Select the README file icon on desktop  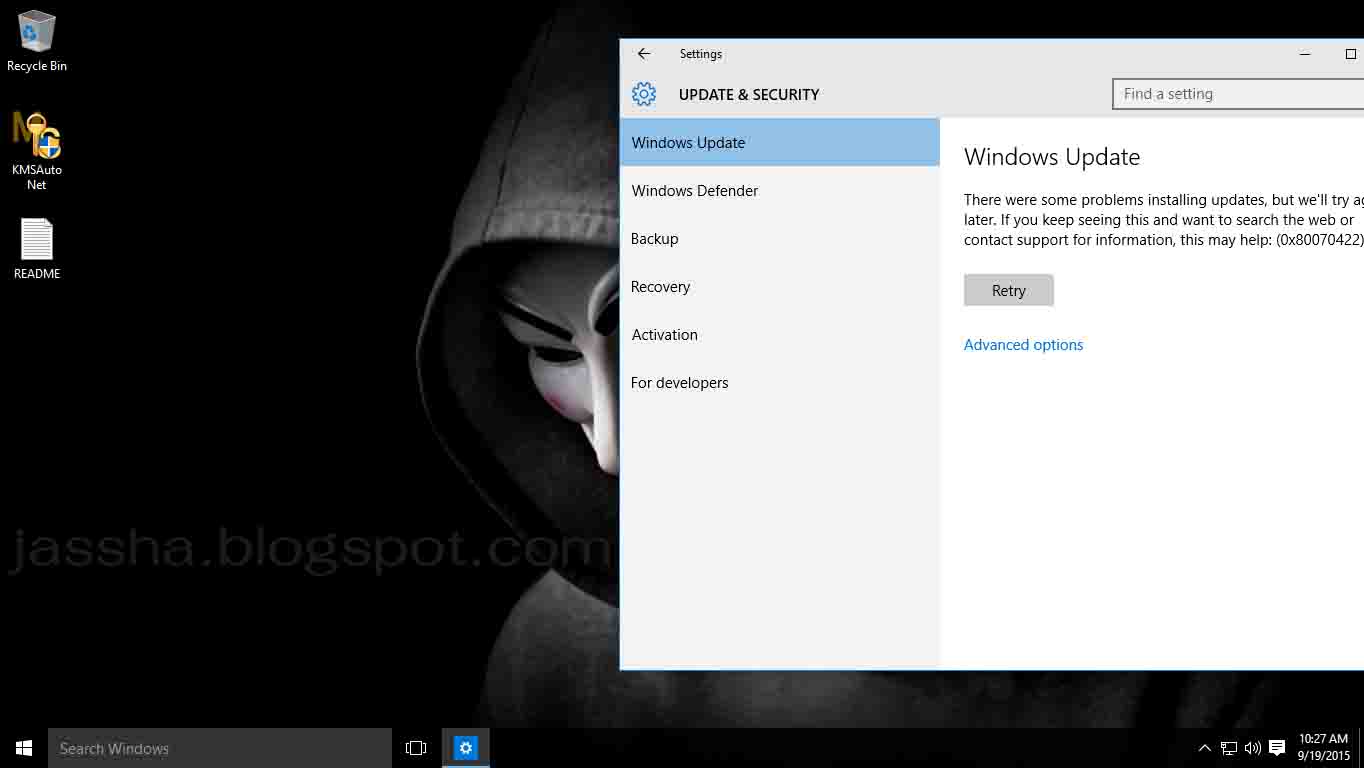[x=37, y=249]
